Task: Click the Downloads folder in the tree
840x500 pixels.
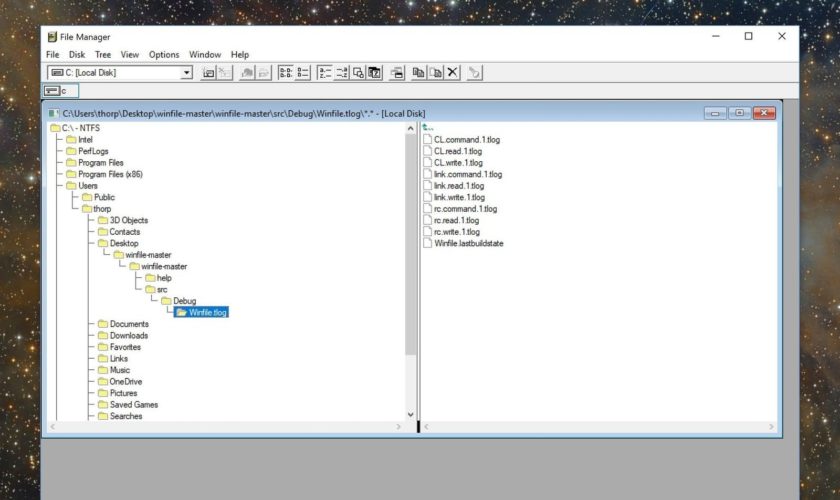Action: pyautogui.click(x=128, y=336)
